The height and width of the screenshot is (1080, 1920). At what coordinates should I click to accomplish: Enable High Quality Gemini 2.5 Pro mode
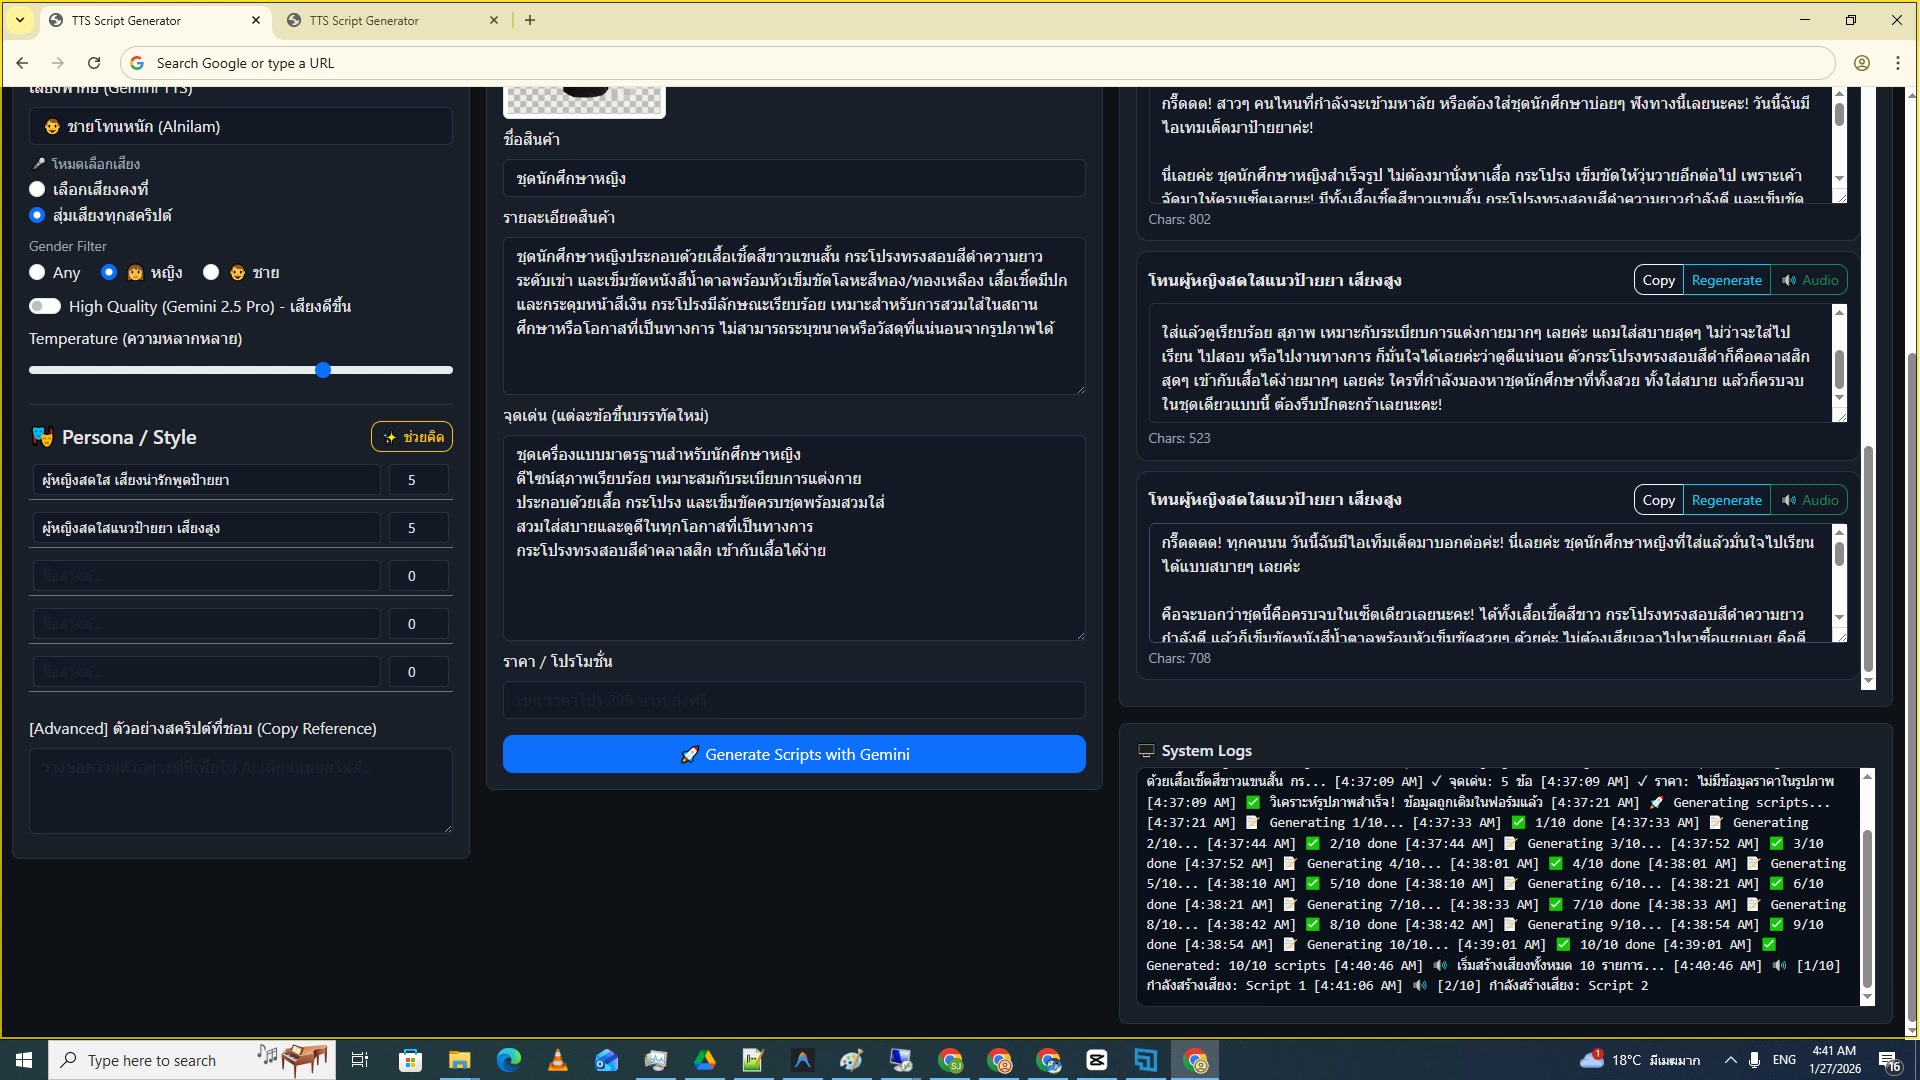[45, 306]
